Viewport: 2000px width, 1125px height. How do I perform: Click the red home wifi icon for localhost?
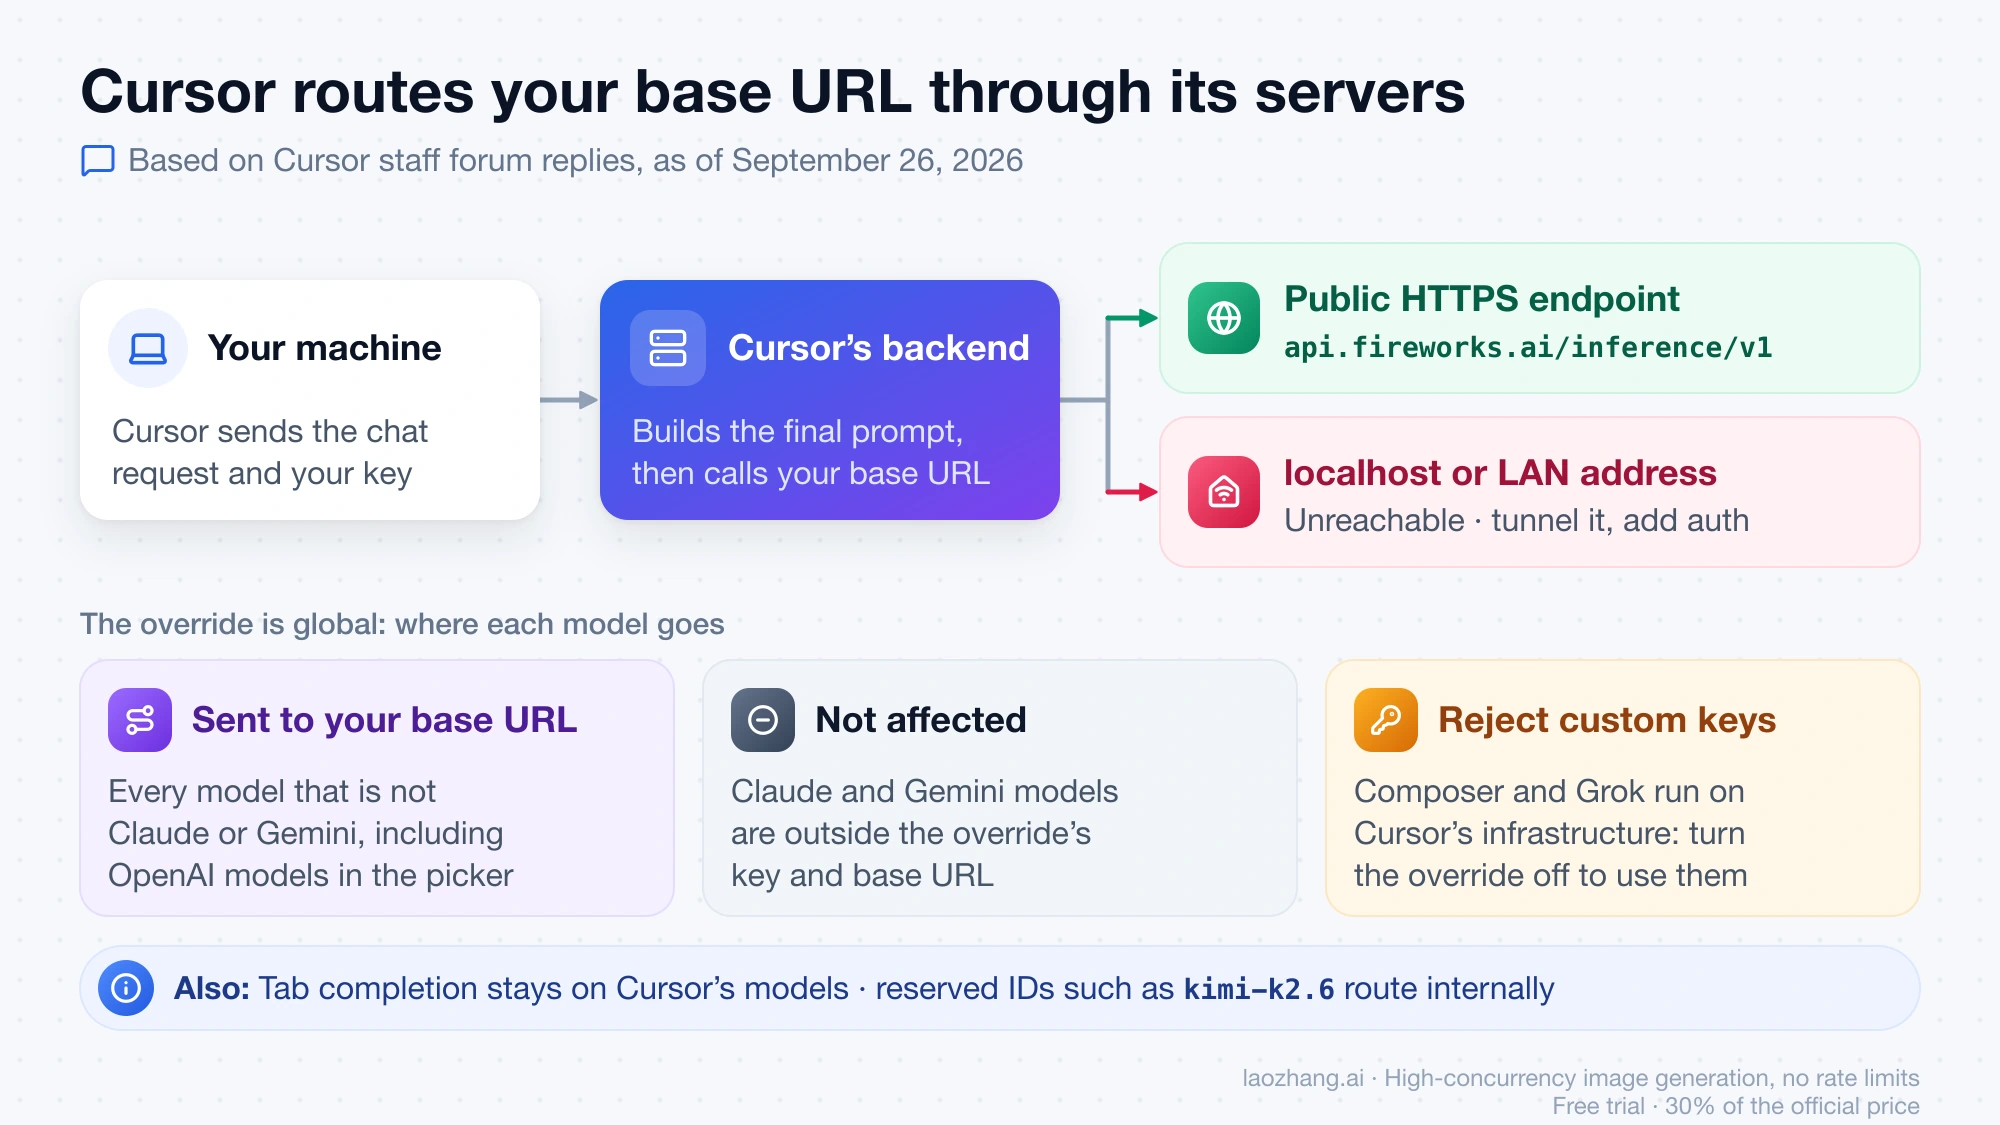[1224, 492]
